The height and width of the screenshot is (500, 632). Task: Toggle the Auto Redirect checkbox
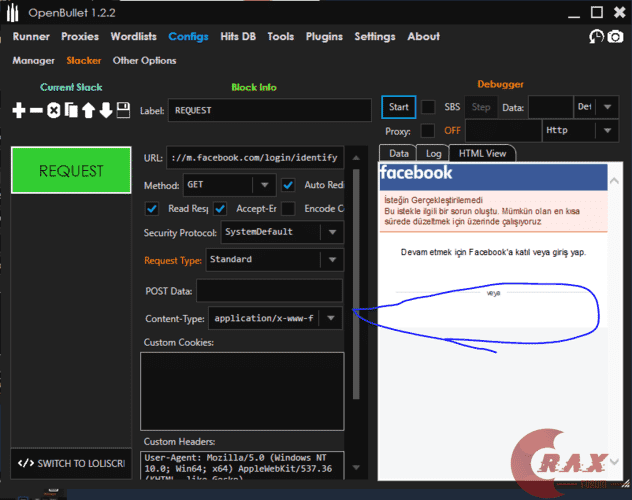(x=288, y=185)
